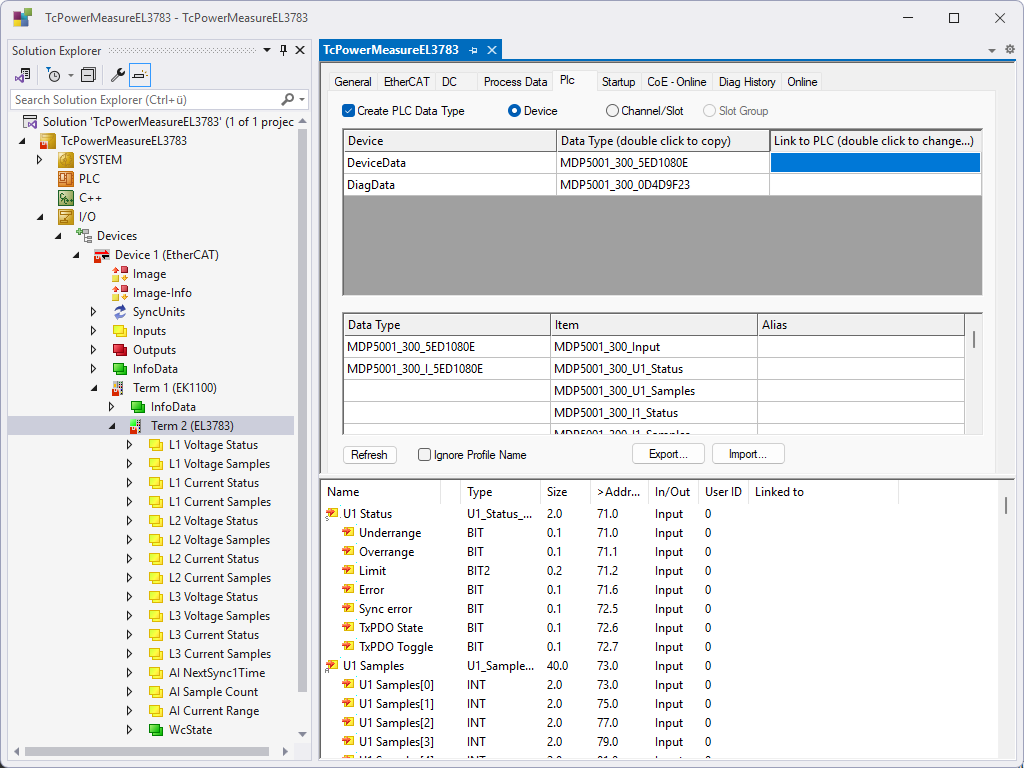This screenshot has height=768, width=1024.
Task: Click the Import... button
Action: [x=748, y=454]
